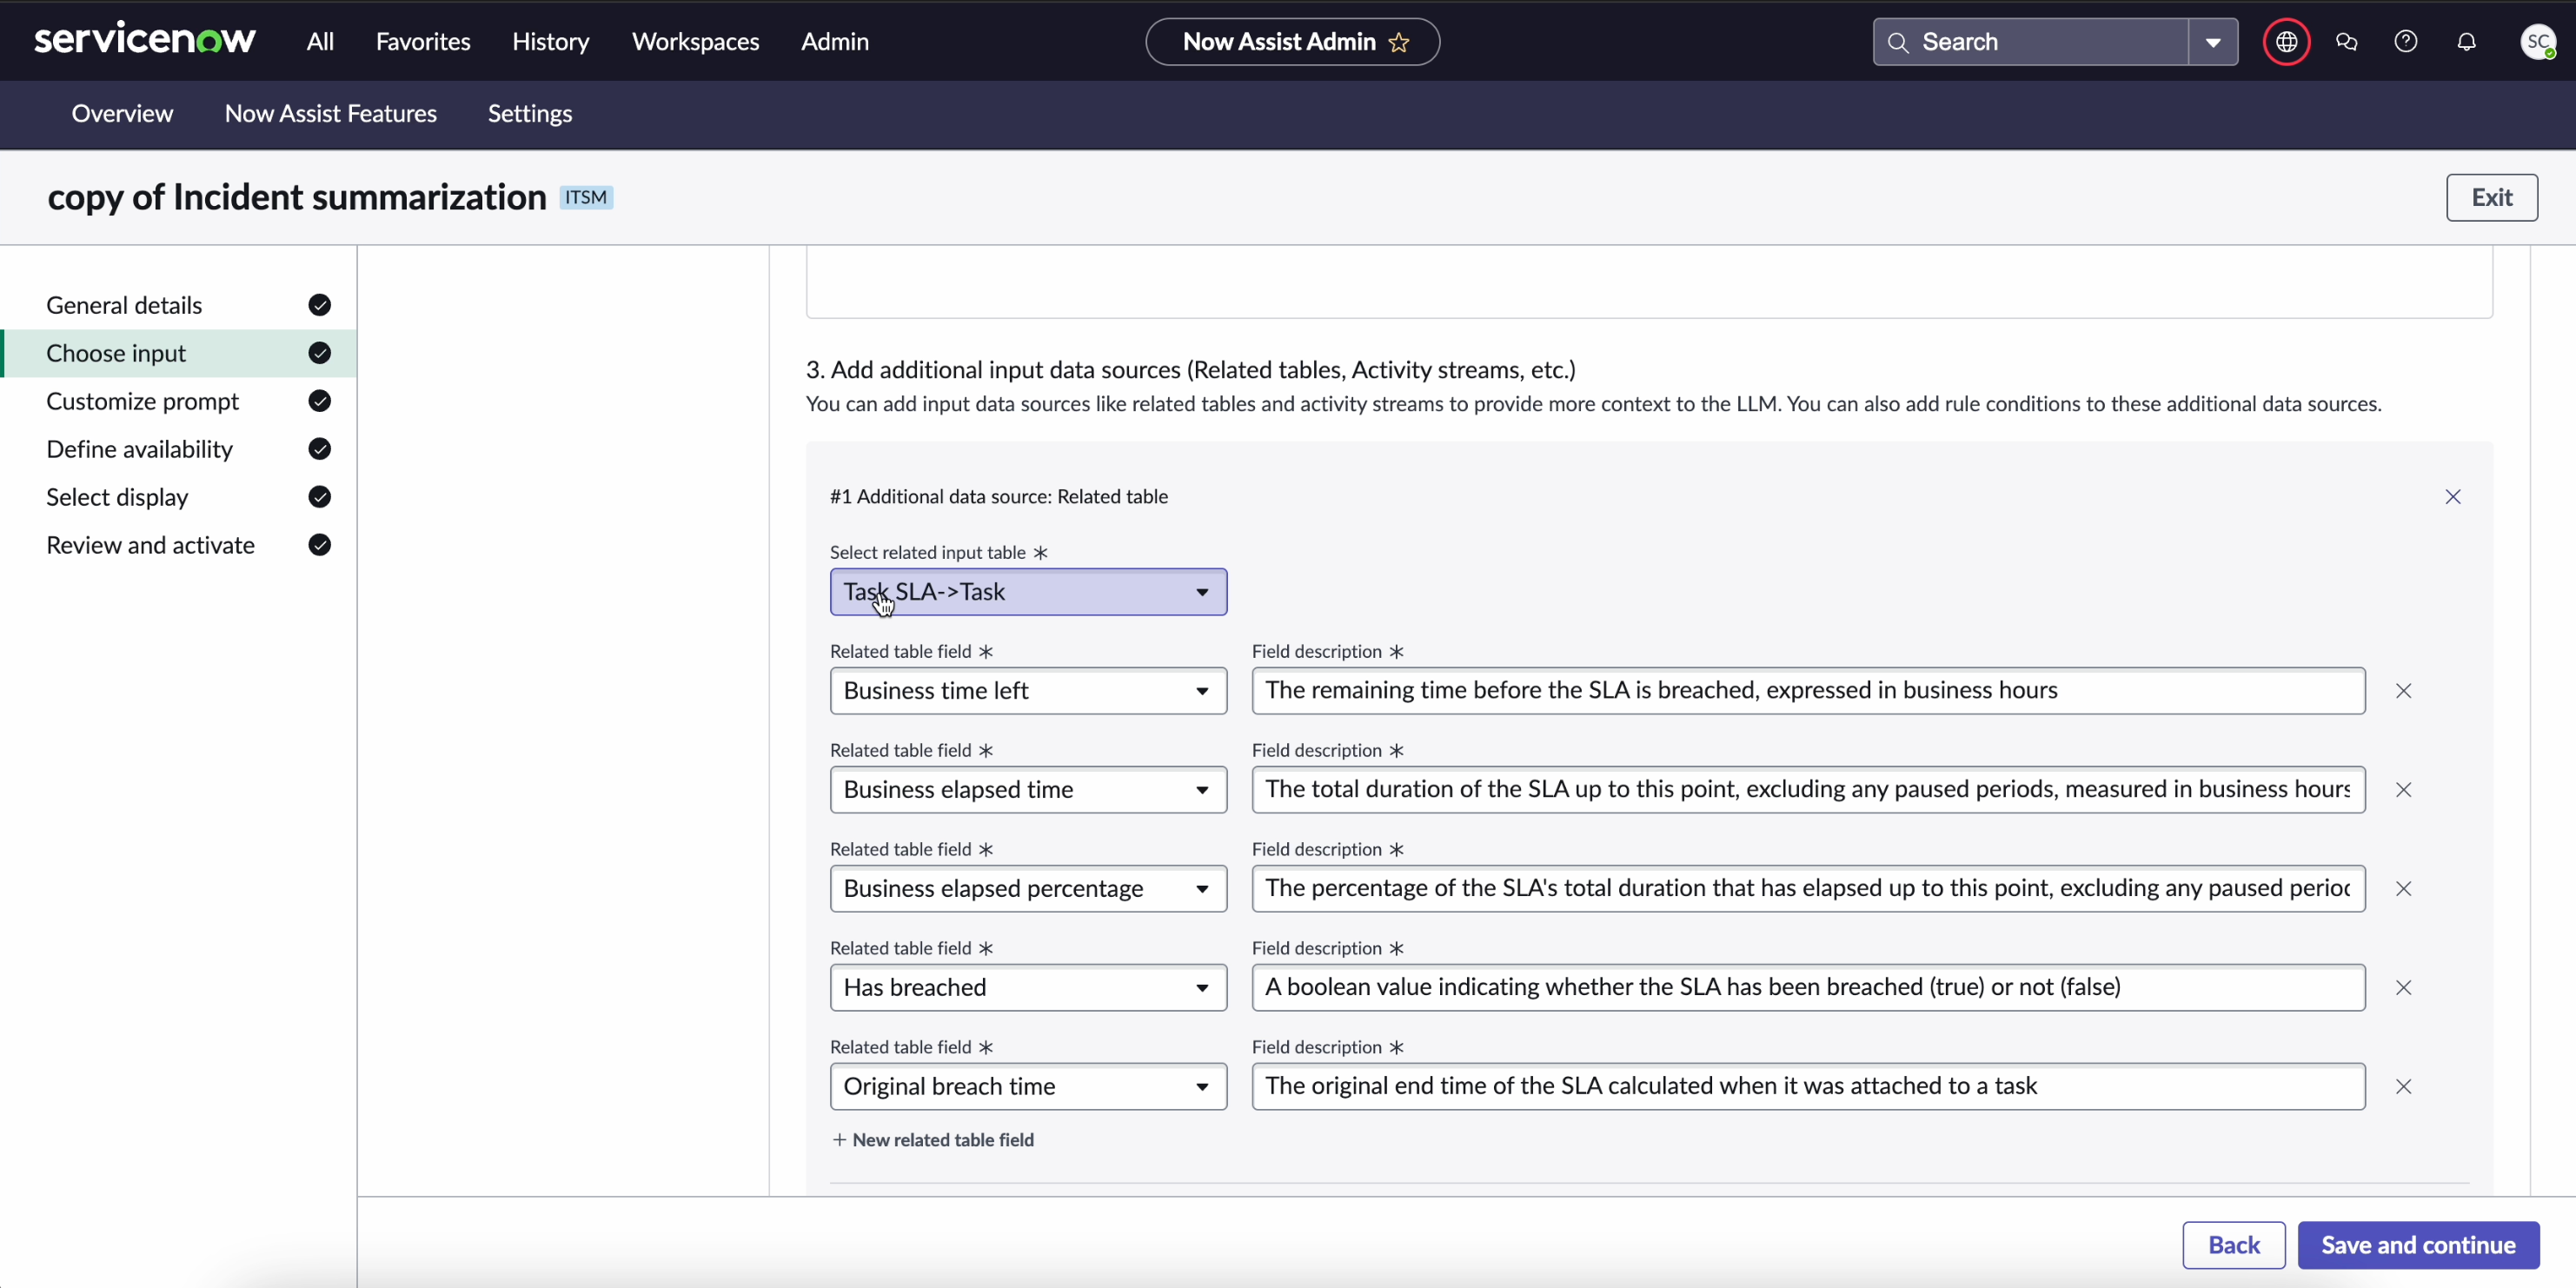
Task: Open the All menu
Action: pos(320,41)
